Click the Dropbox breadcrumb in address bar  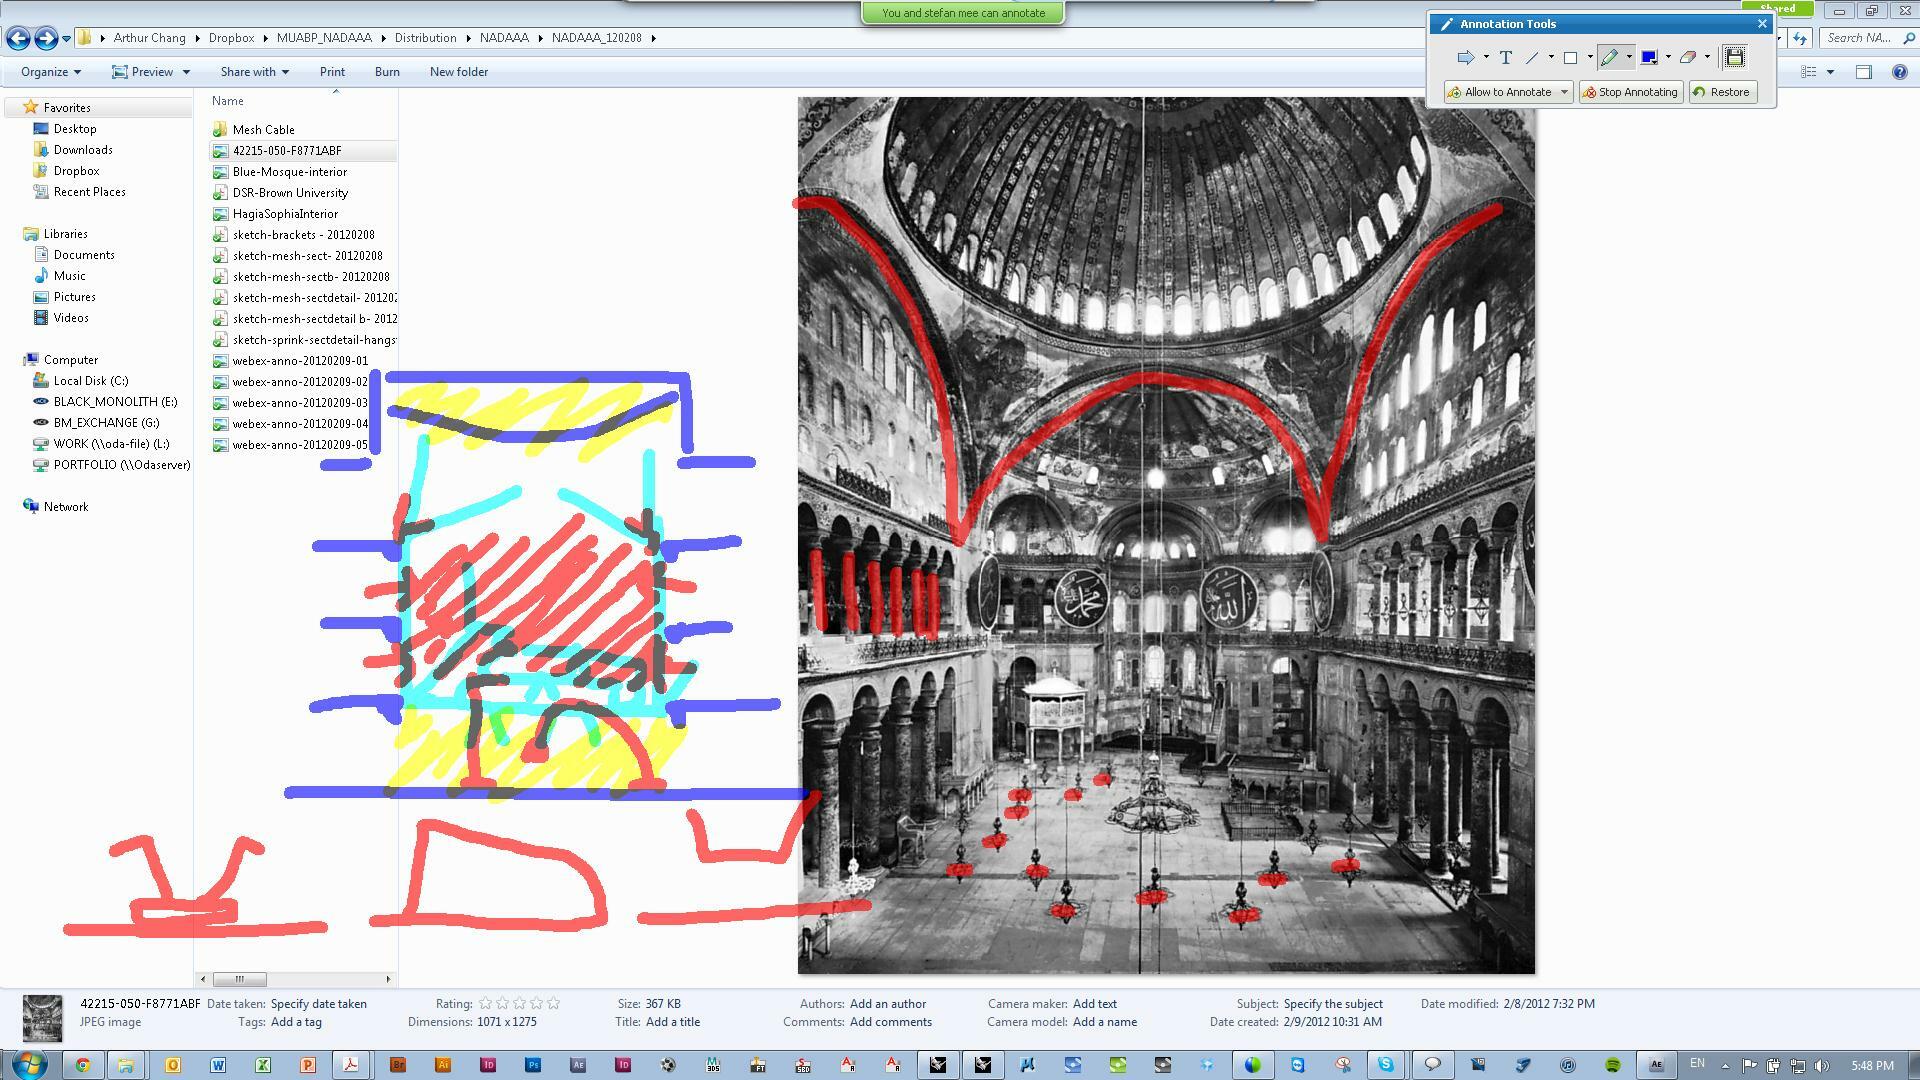coord(231,38)
